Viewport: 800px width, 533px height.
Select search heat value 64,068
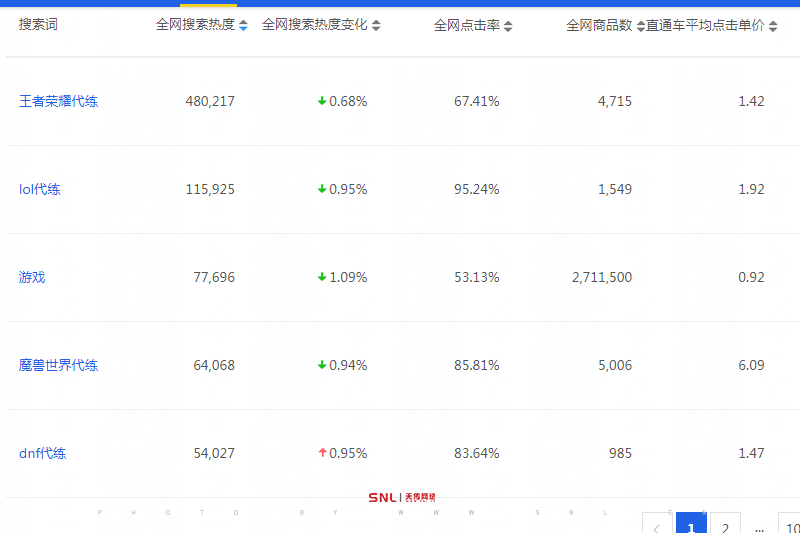(214, 365)
